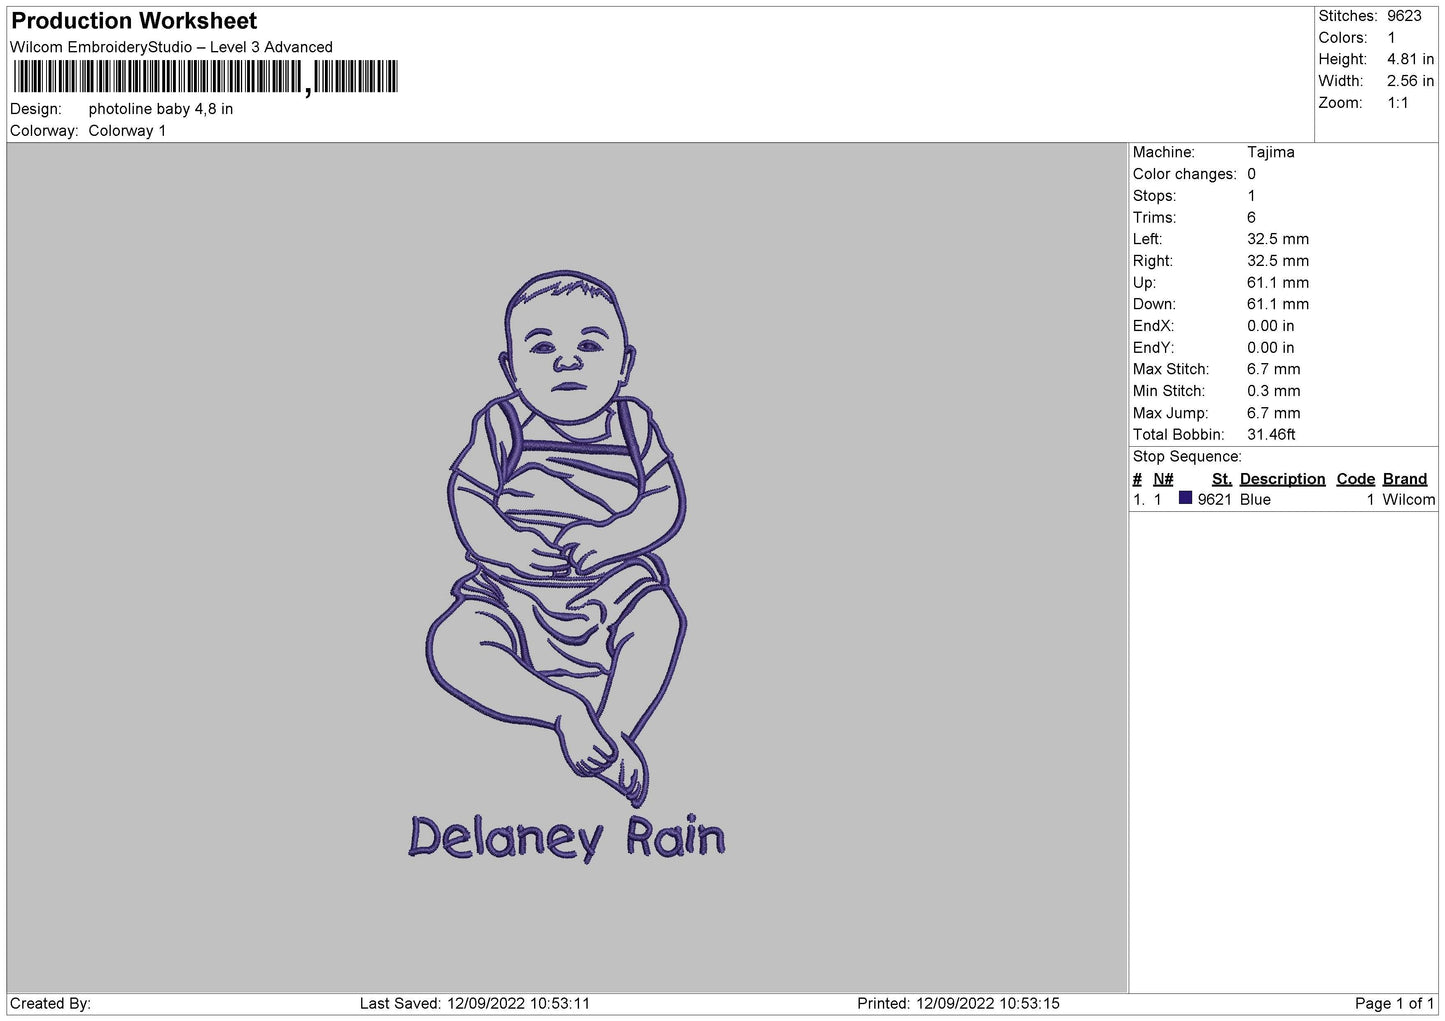Select the Wilcom EmbroideryStudio – Level 3 Advanced line
The height and width of the screenshot is (1021, 1445).
(x=171, y=47)
